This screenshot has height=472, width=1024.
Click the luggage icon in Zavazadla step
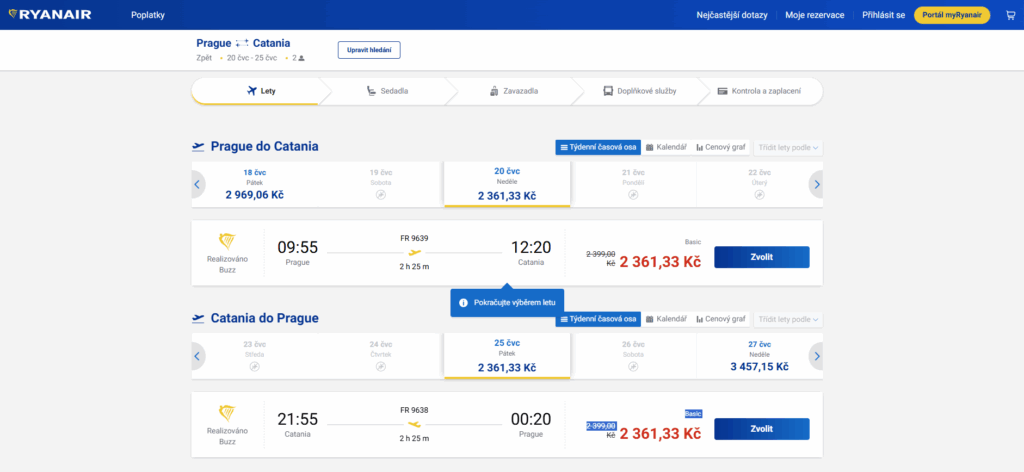pyautogui.click(x=494, y=91)
